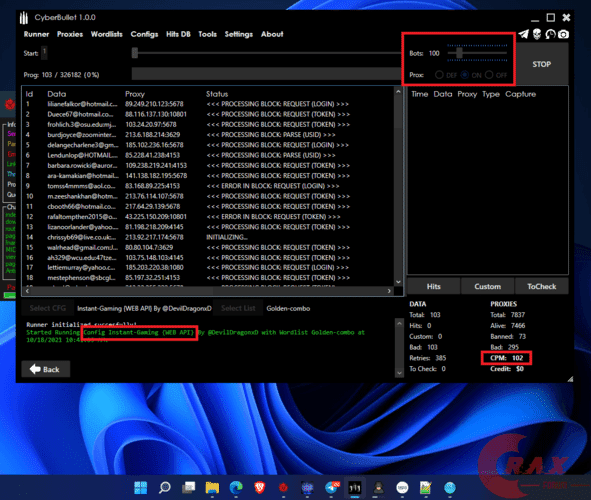Open the history clock icon in the header
The height and width of the screenshot is (500, 591).
point(550,34)
